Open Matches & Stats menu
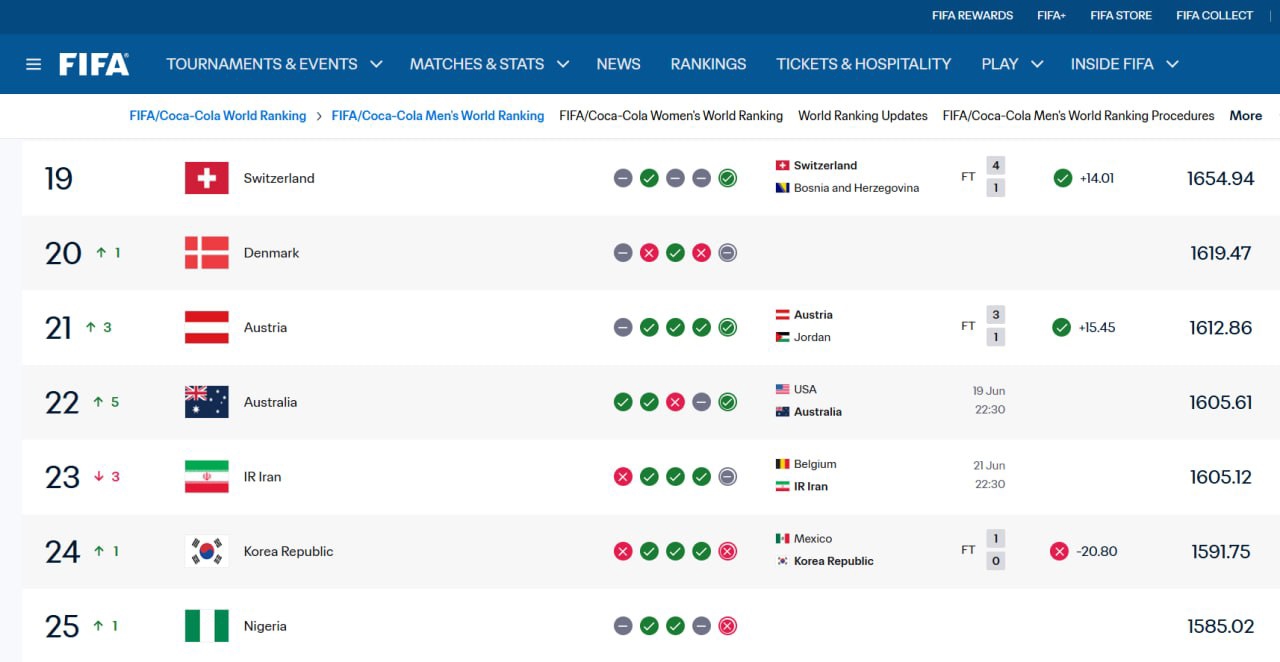 [477, 64]
